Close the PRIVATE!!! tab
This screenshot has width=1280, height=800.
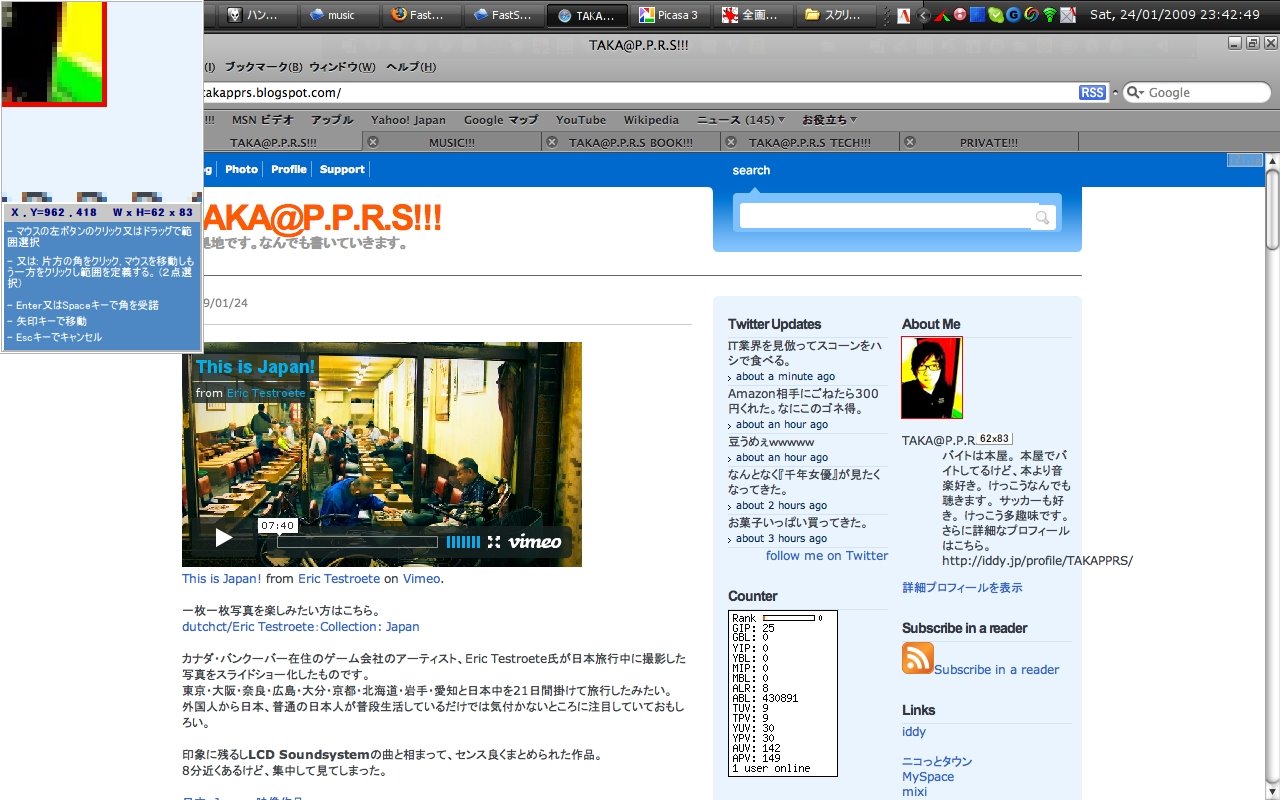click(x=911, y=142)
